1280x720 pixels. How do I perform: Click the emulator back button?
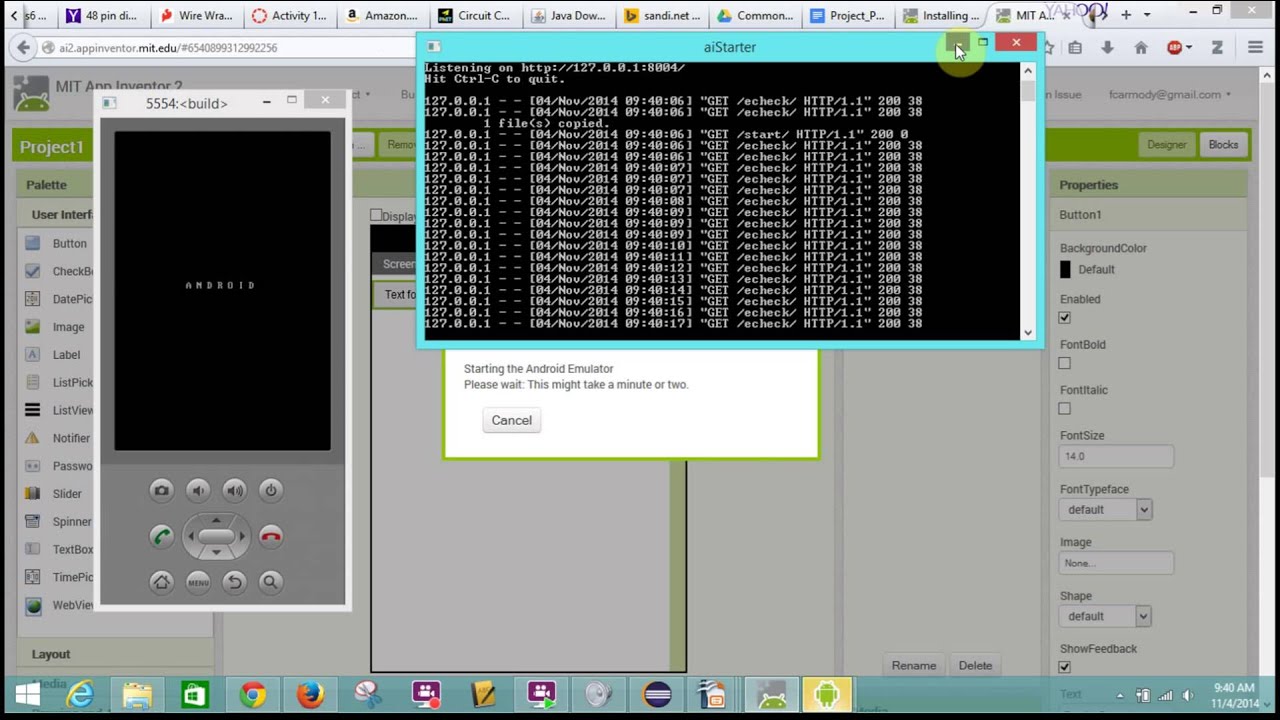coord(234,582)
